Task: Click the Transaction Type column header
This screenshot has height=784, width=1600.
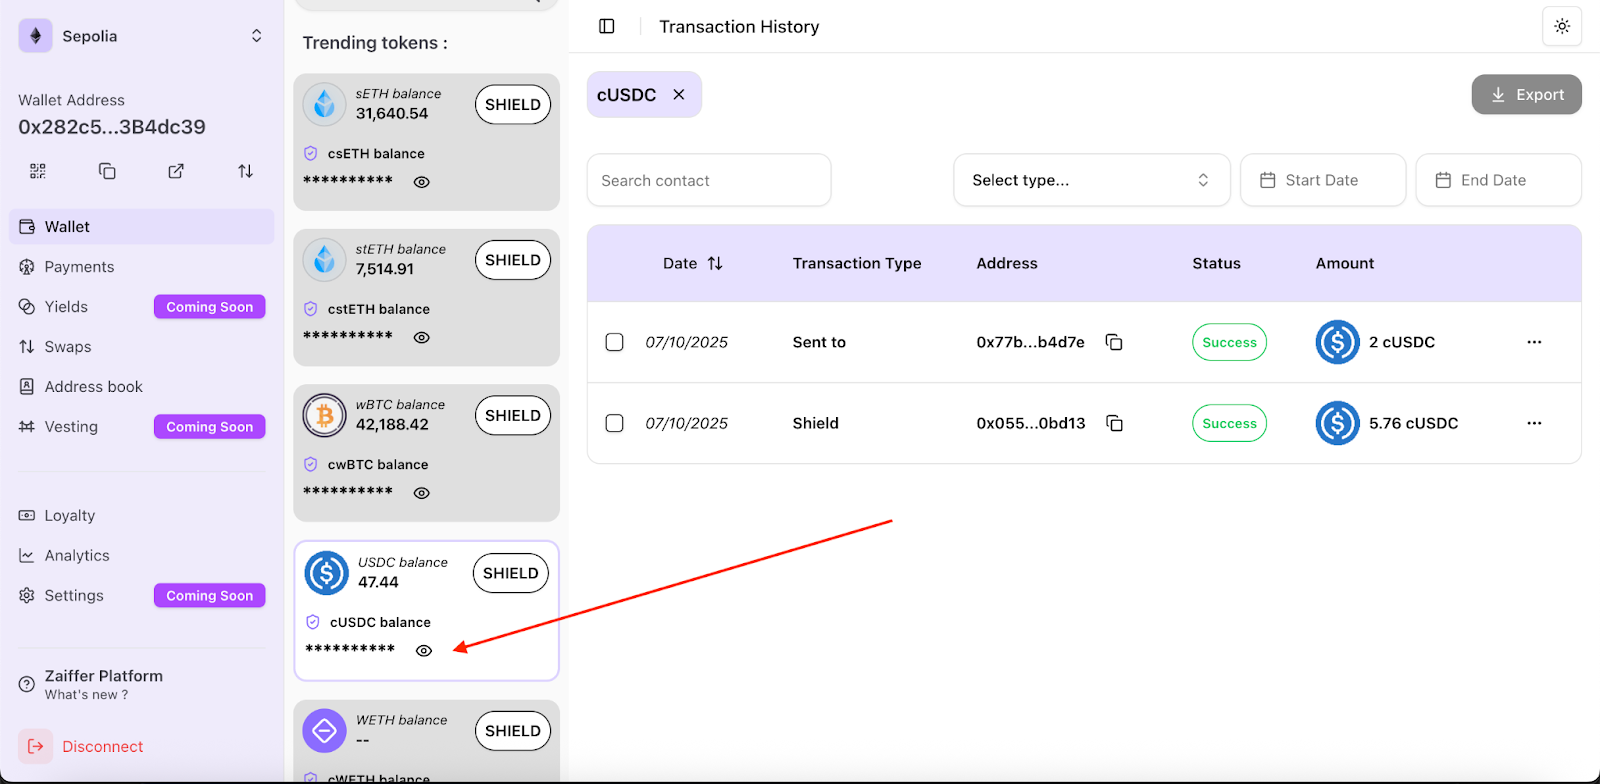Action: pyautogui.click(x=857, y=263)
